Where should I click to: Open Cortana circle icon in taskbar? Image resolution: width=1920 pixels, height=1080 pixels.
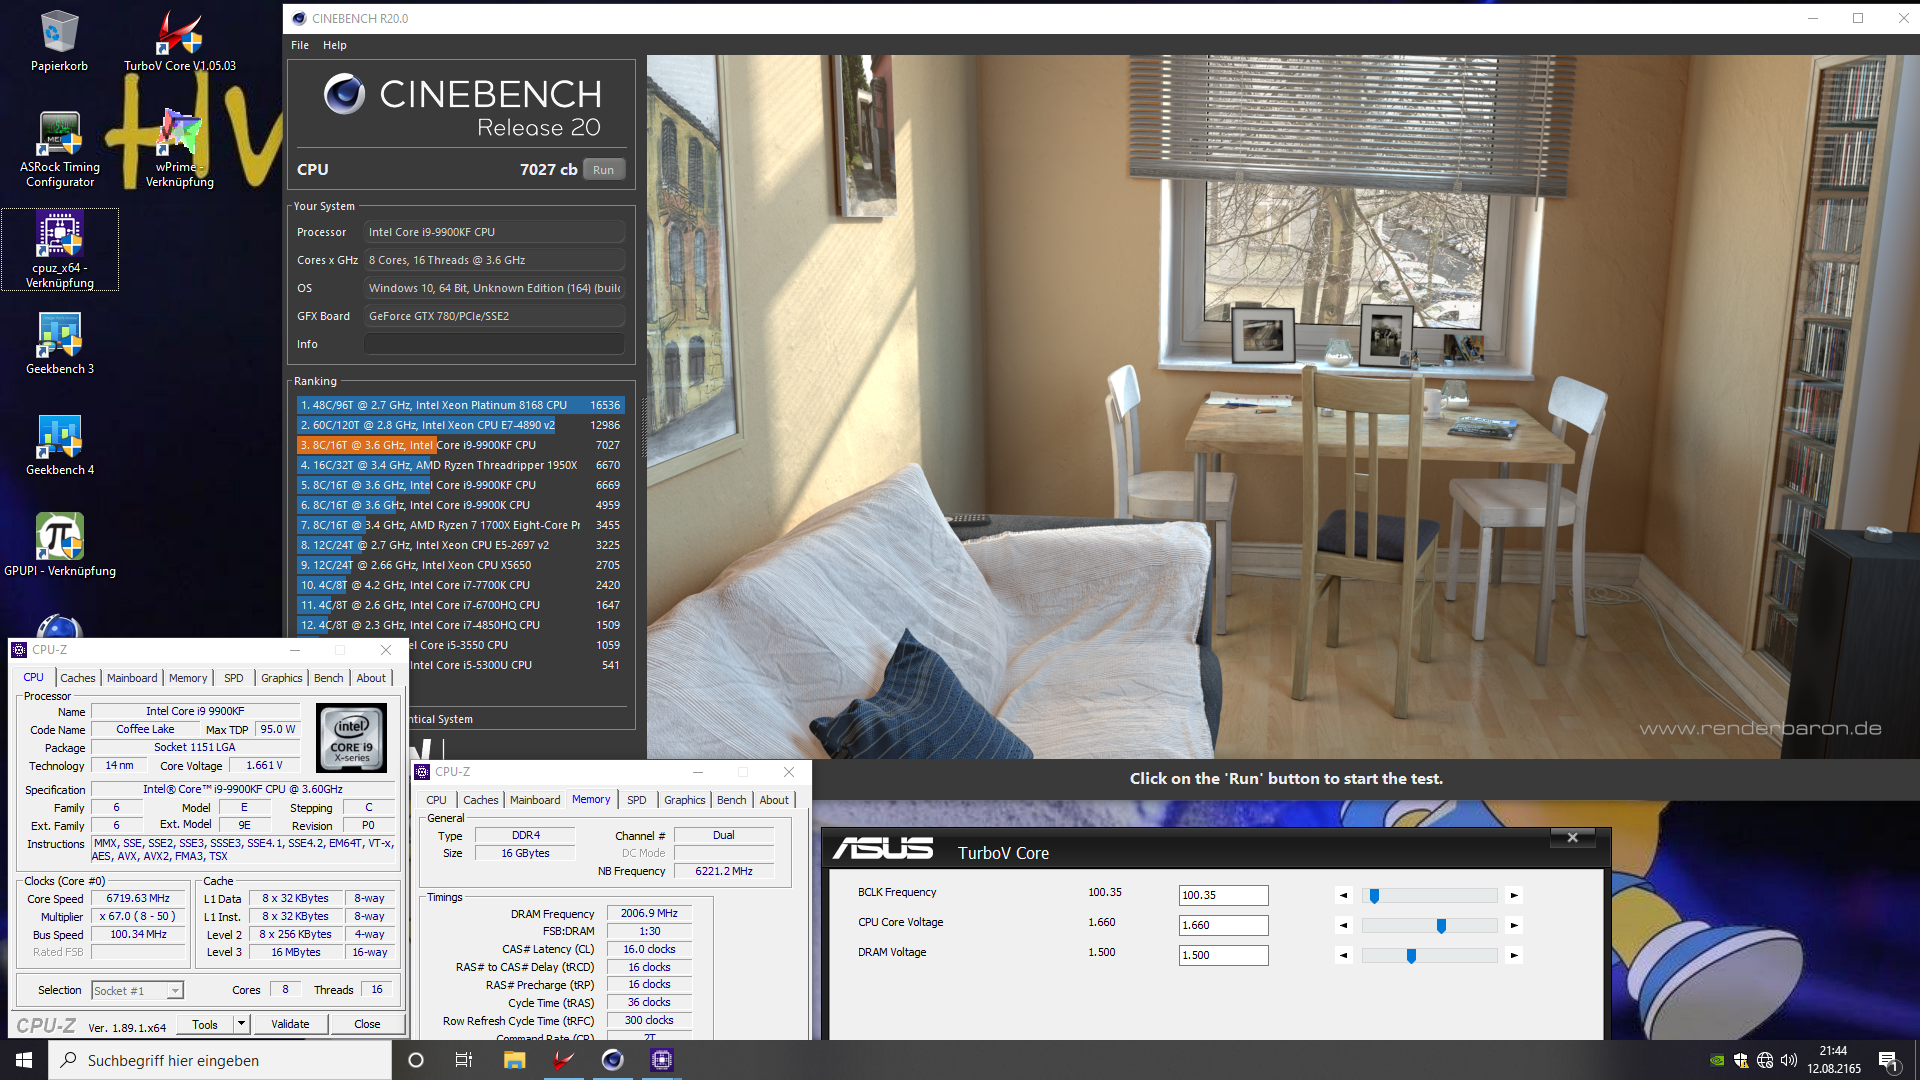point(416,1060)
